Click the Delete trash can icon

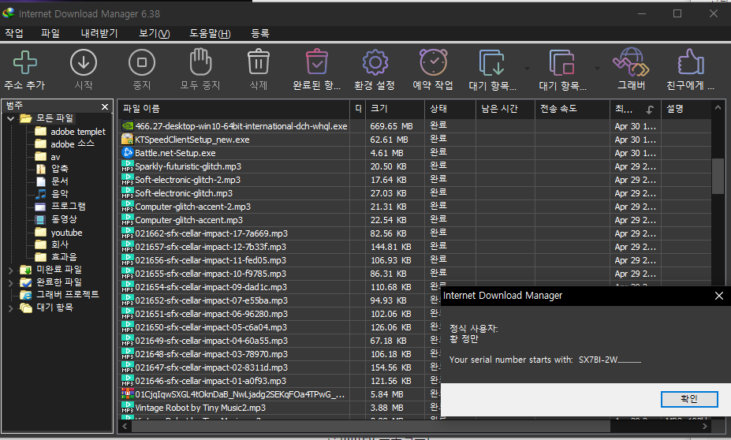point(258,62)
